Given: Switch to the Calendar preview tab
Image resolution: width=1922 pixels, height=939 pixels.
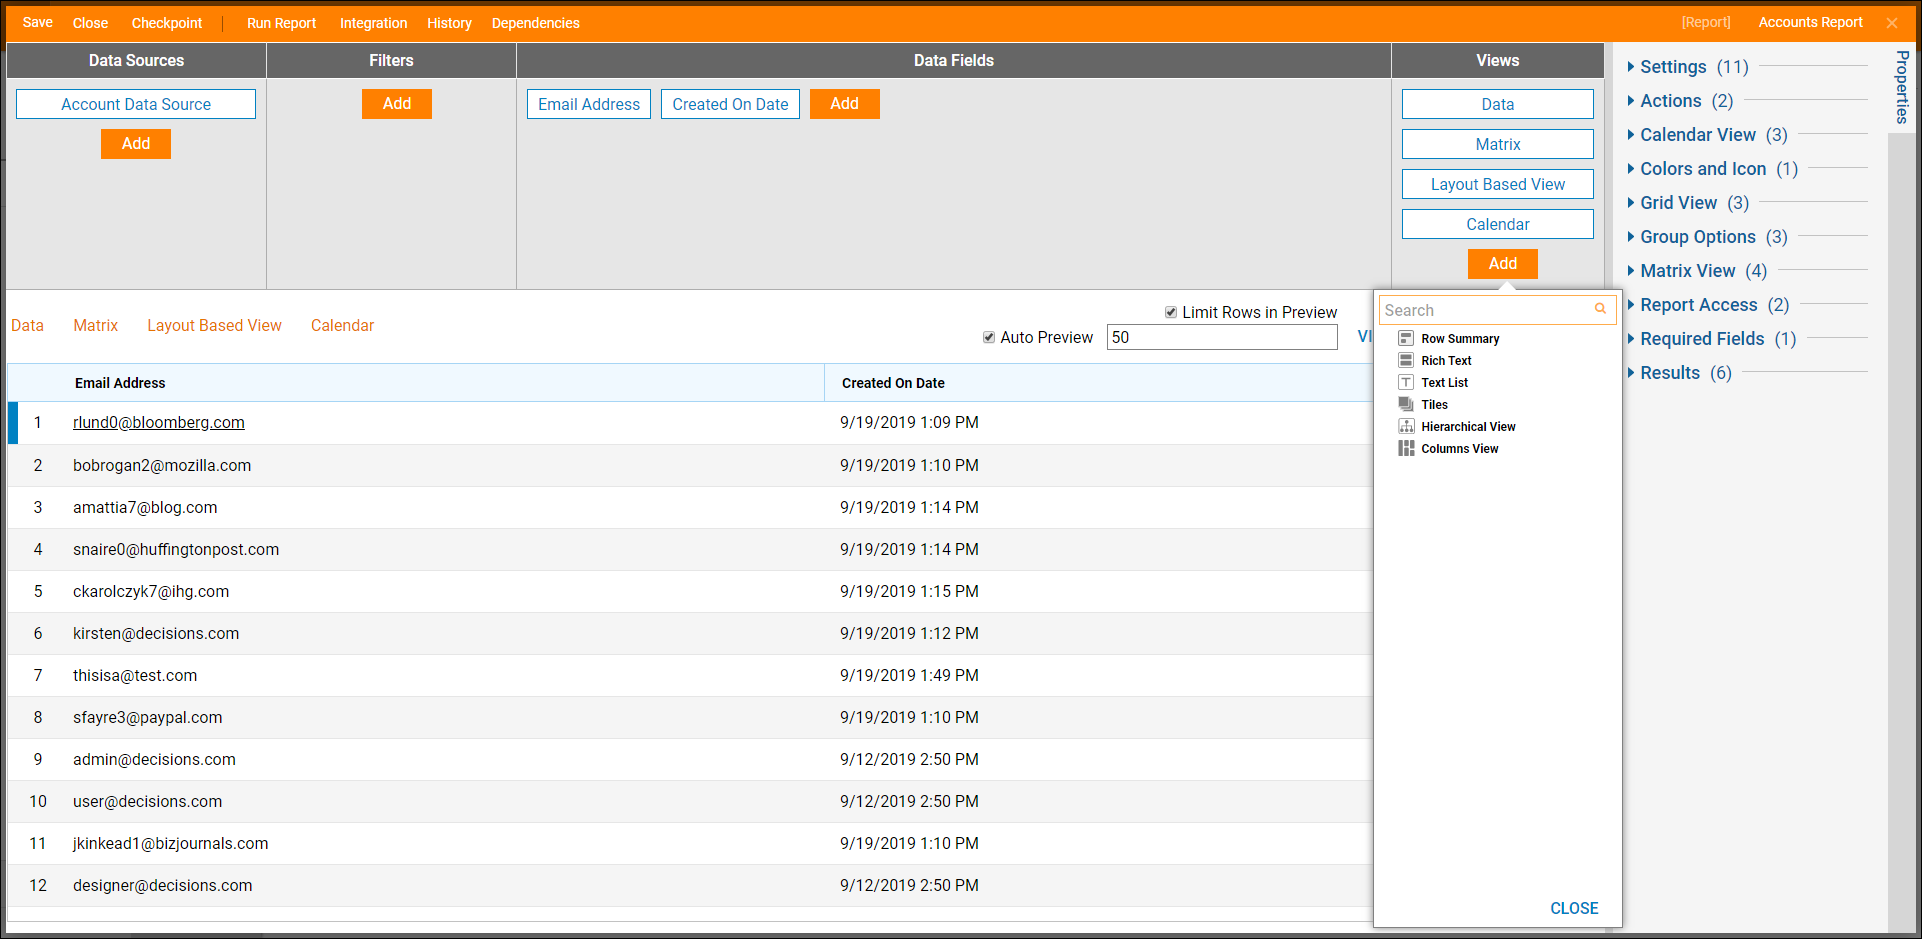Looking at the screenshot, I should (x=342, y=325).
